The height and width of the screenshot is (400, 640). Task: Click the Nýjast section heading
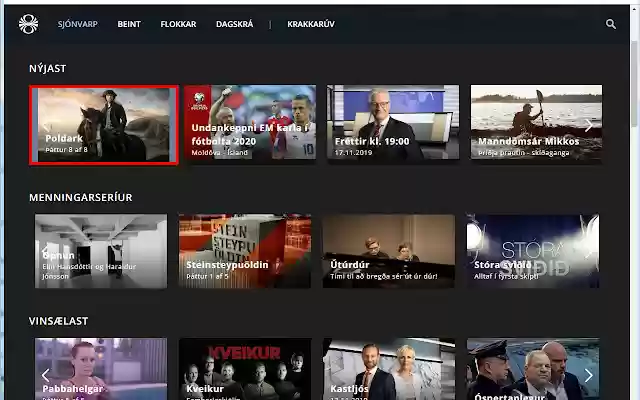tap(47, 69)
